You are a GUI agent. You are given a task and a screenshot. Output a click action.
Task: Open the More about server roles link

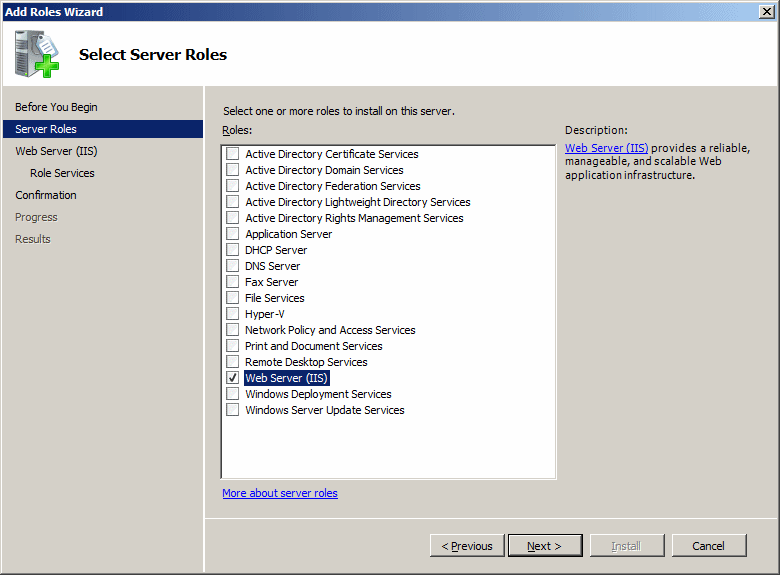tap(280, 493)
